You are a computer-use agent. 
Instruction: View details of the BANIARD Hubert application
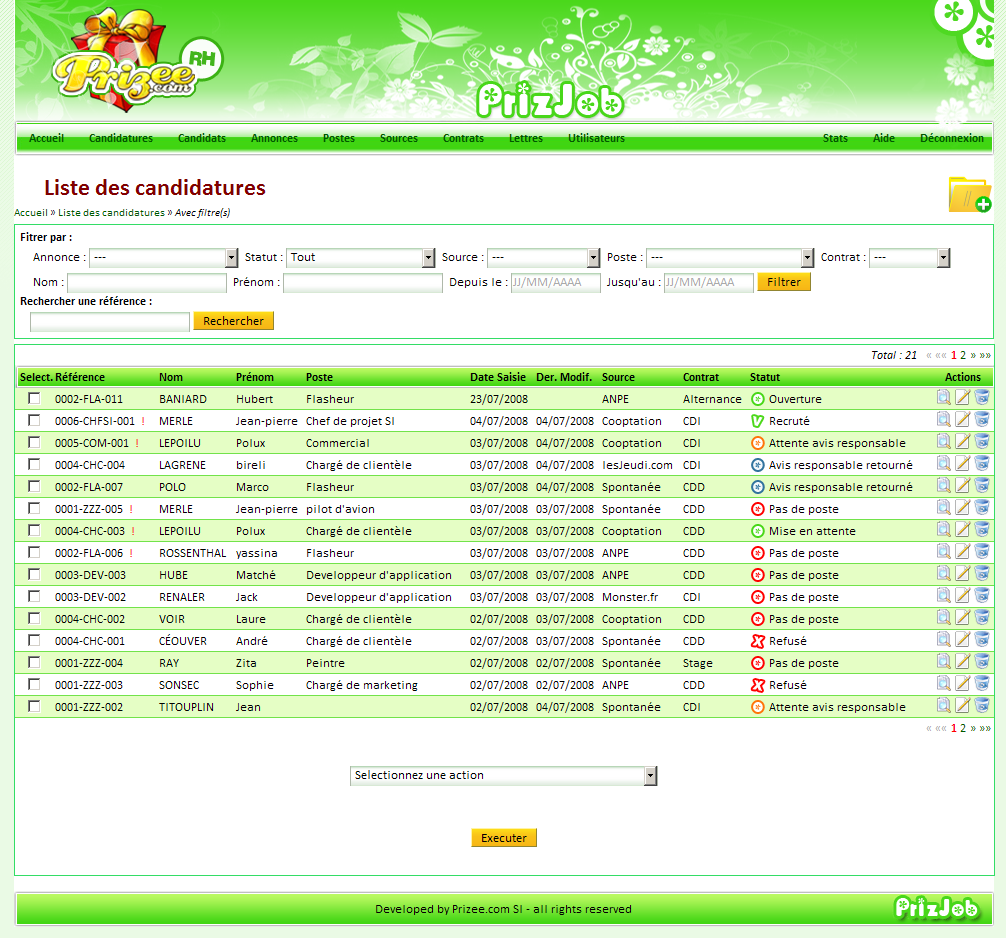click(x=944, y=398)
